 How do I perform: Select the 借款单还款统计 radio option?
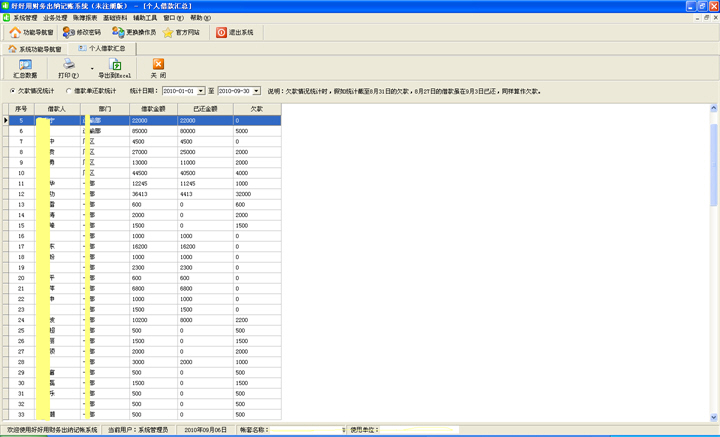click(68, 90)
